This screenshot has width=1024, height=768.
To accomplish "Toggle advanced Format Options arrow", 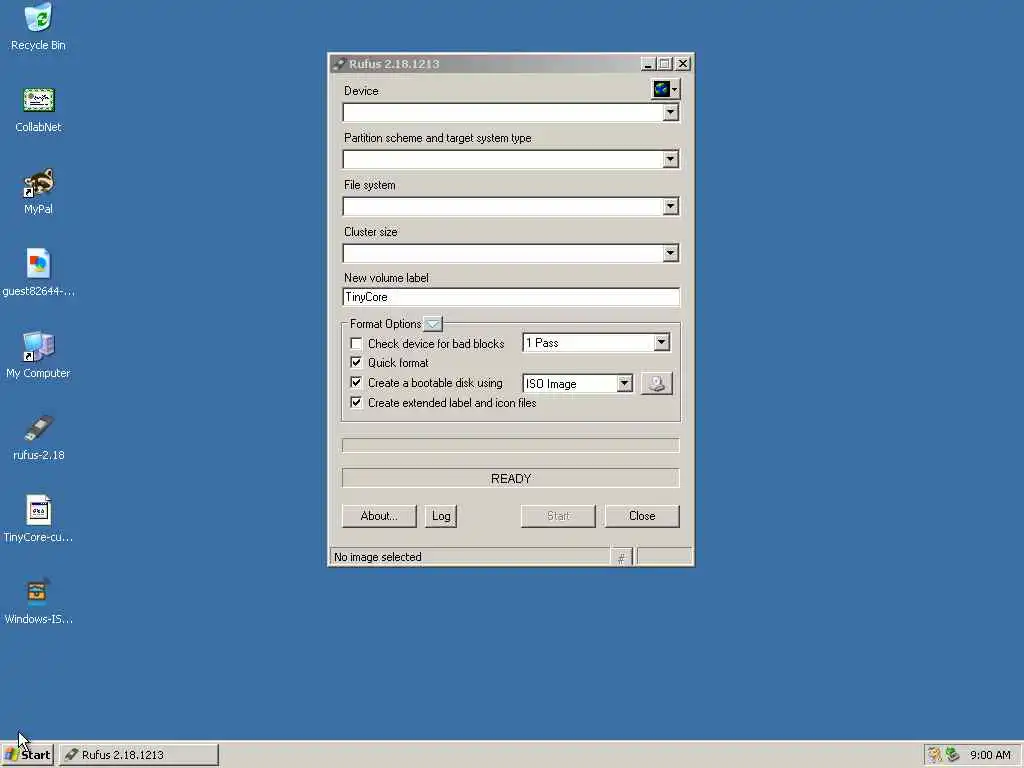I will click(432, 324).
